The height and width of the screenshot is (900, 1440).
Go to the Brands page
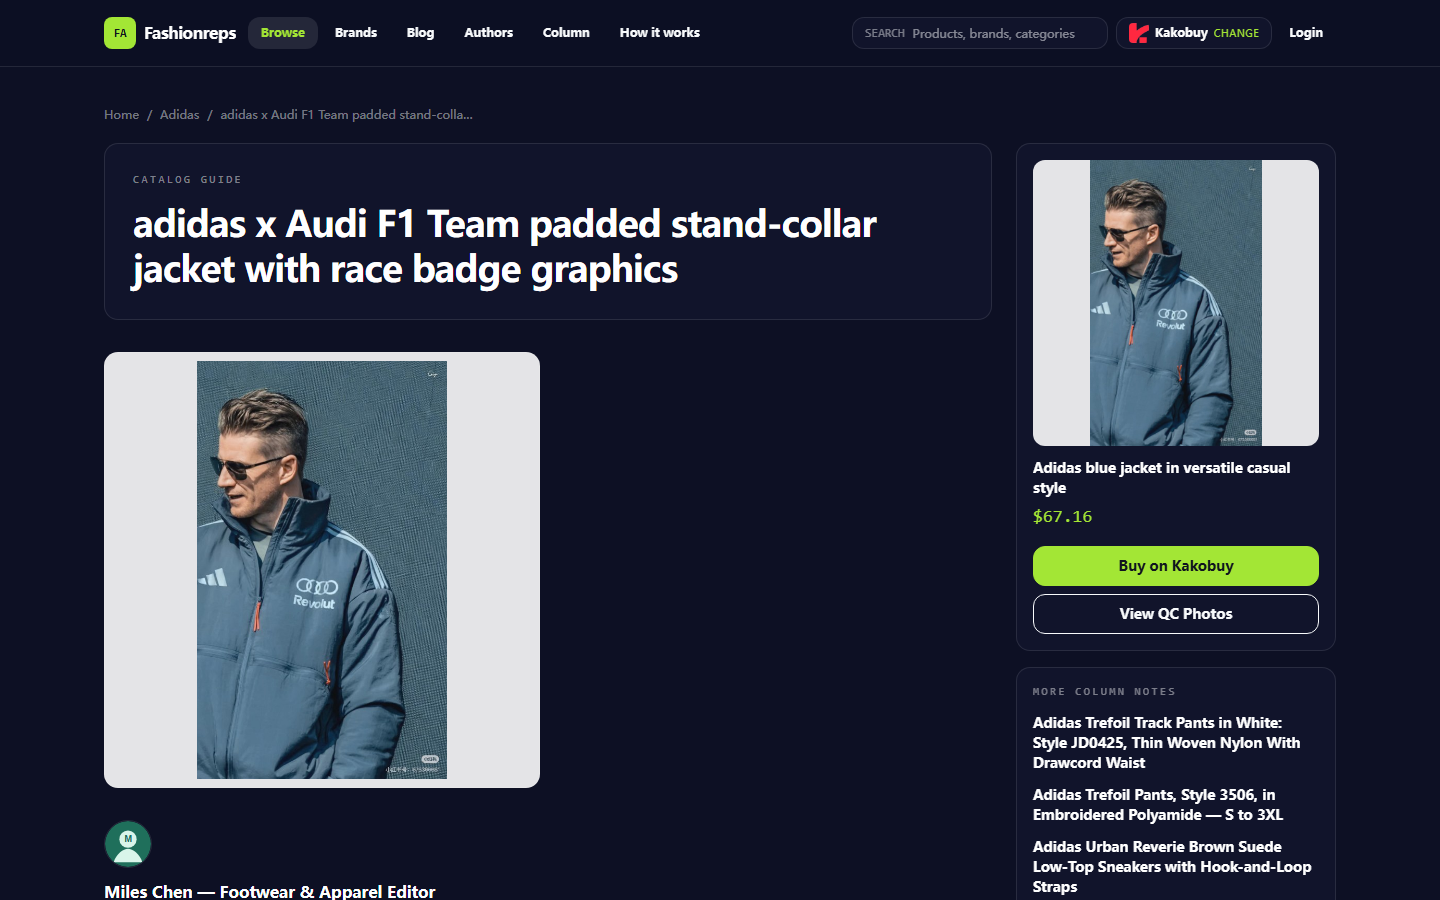pos(356,33)
